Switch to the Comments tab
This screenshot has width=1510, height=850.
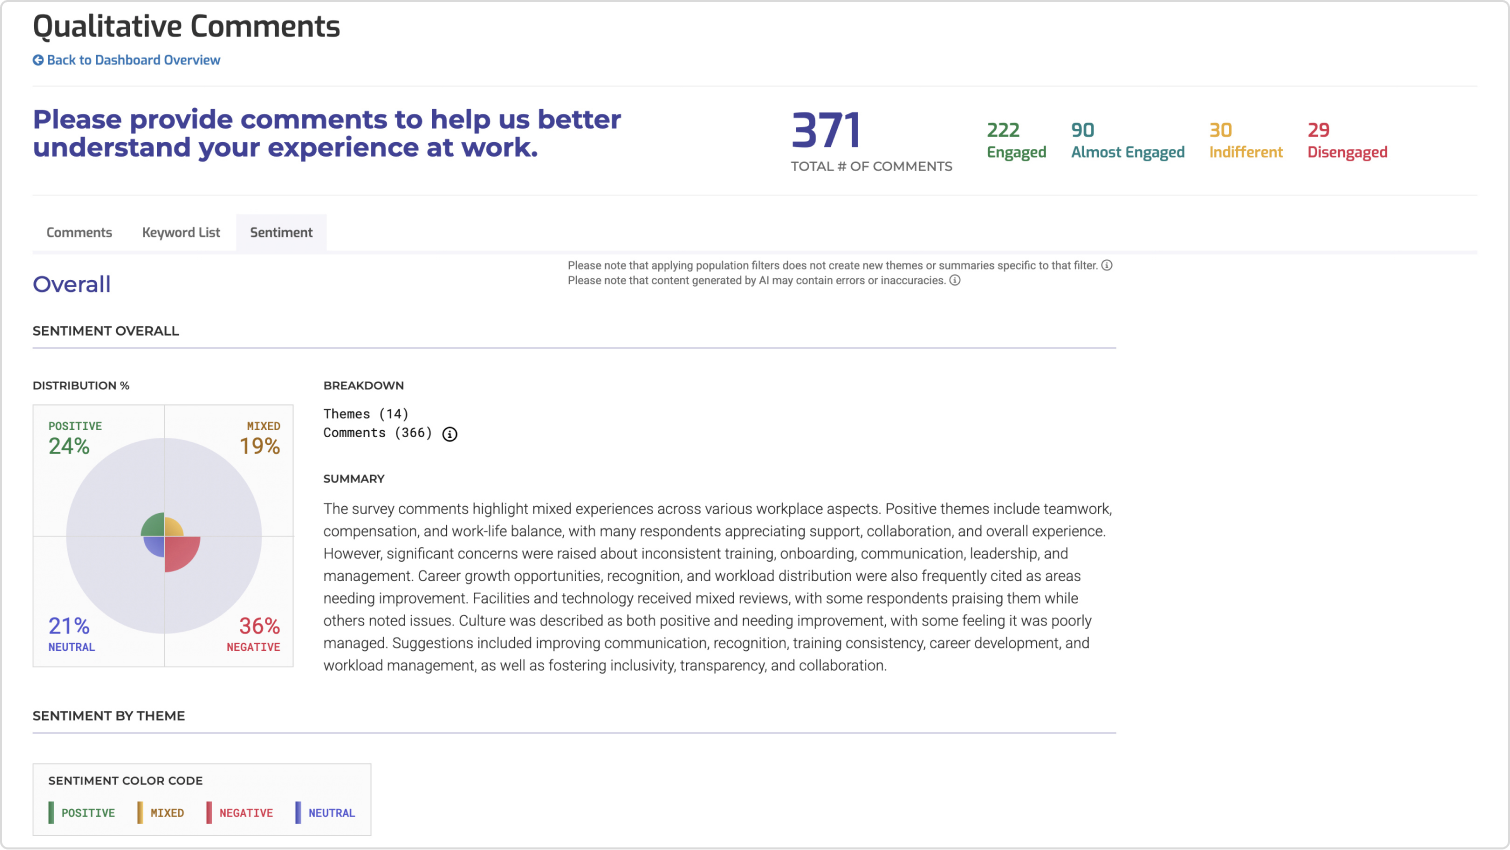79,232
